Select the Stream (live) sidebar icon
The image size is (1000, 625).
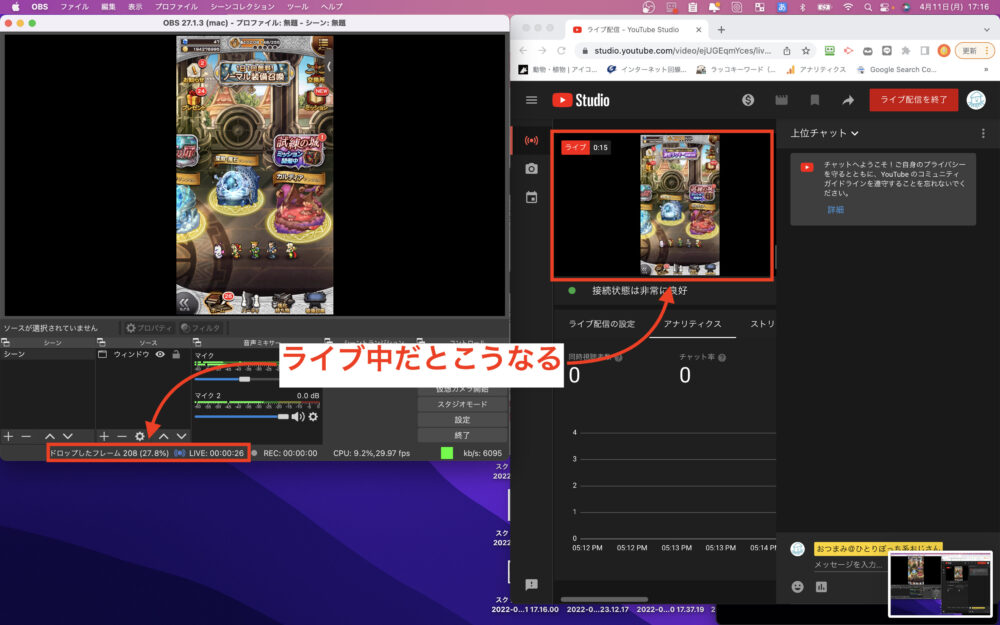[531, 140]
